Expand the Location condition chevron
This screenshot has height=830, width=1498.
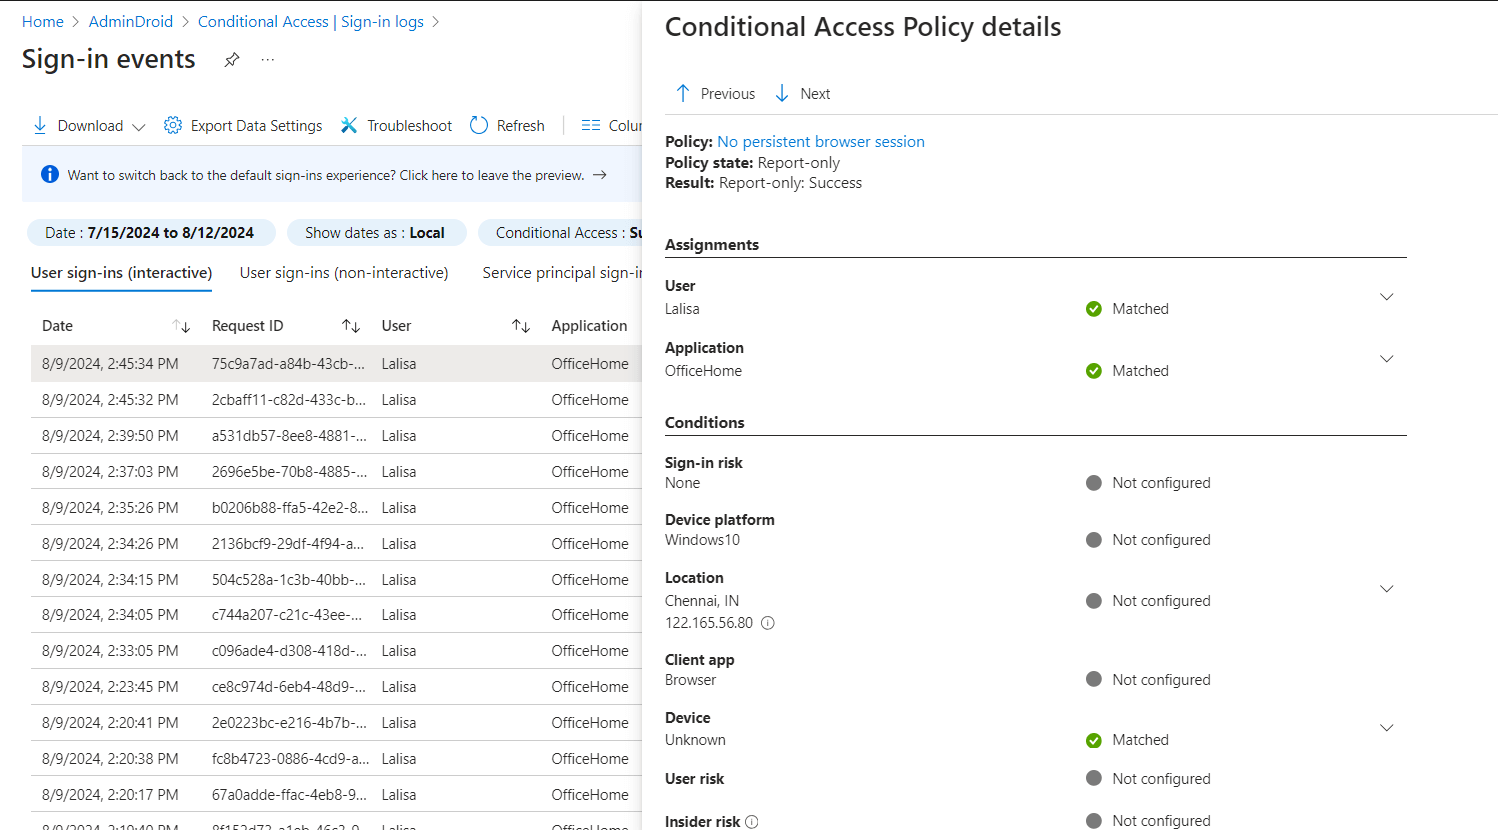[x=1387, y=589]
